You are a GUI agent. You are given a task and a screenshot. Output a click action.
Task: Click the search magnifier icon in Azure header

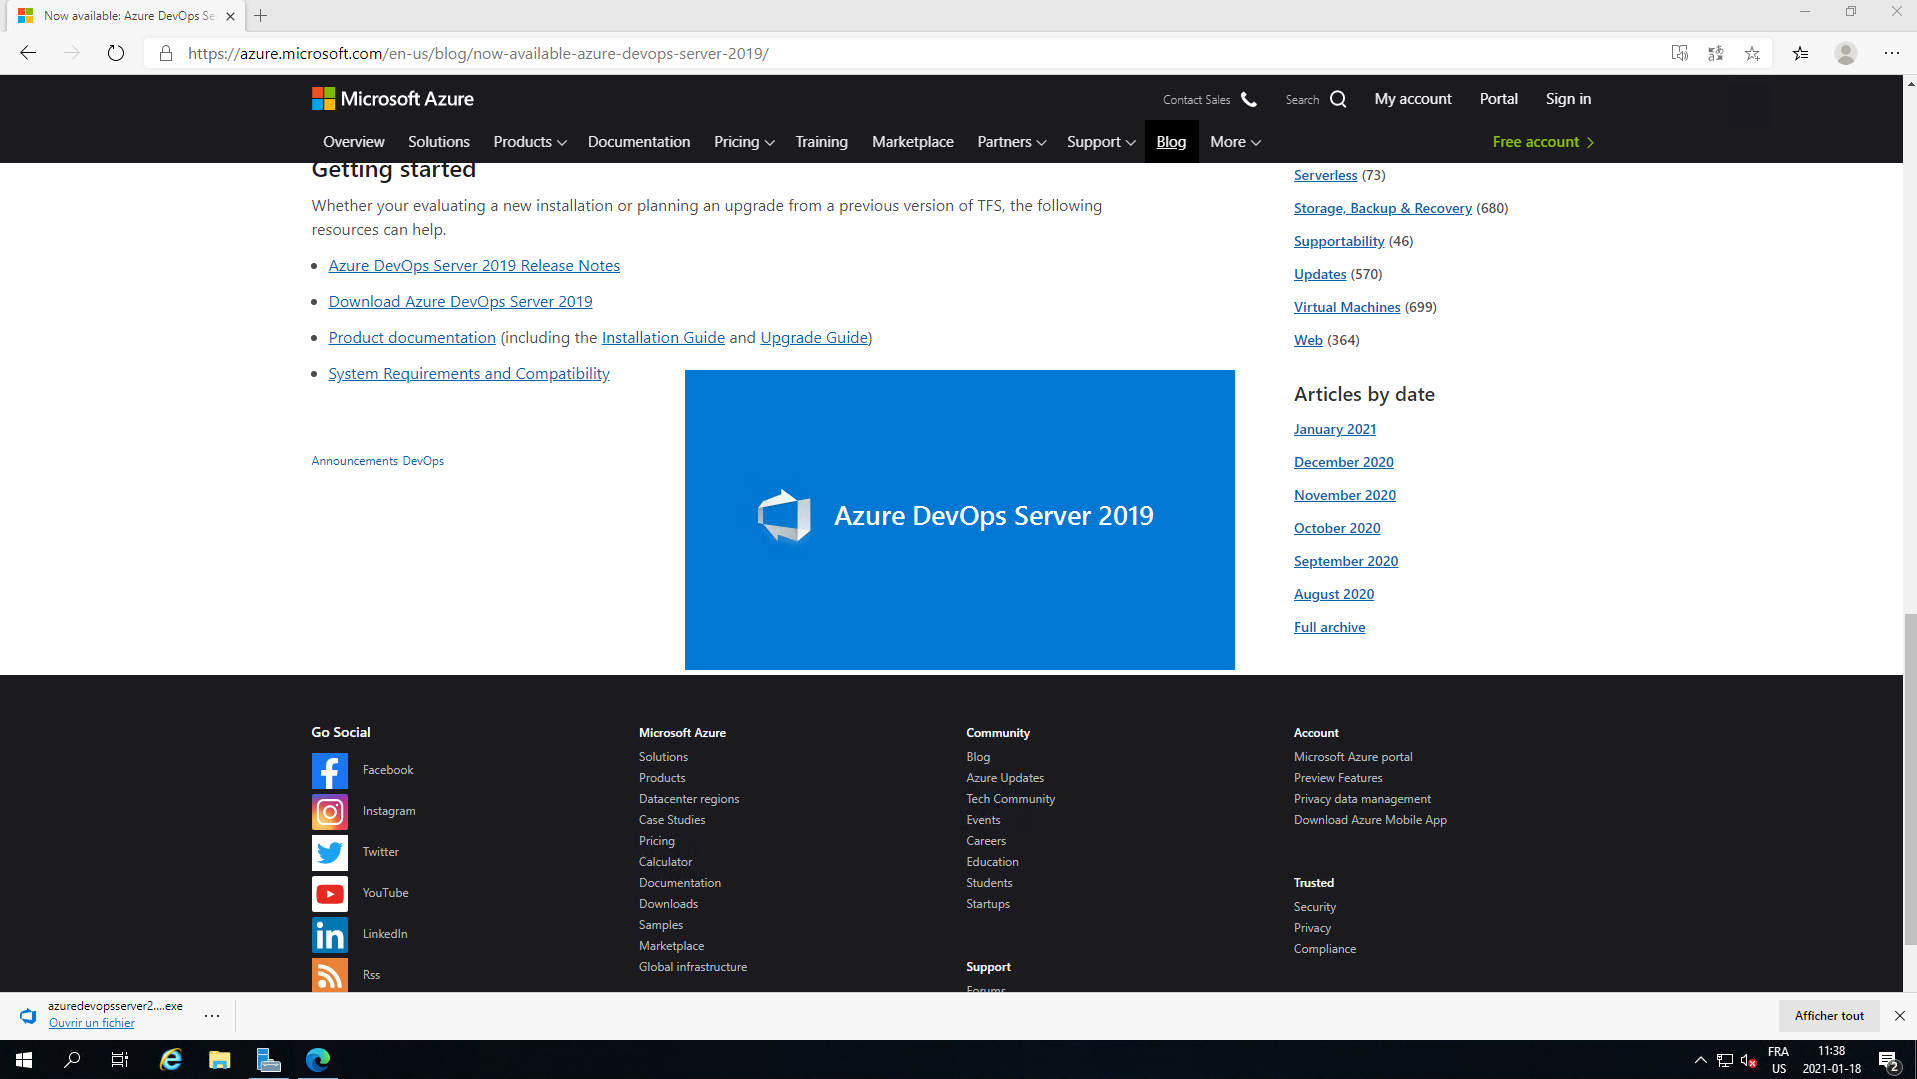pos(1338,99)
